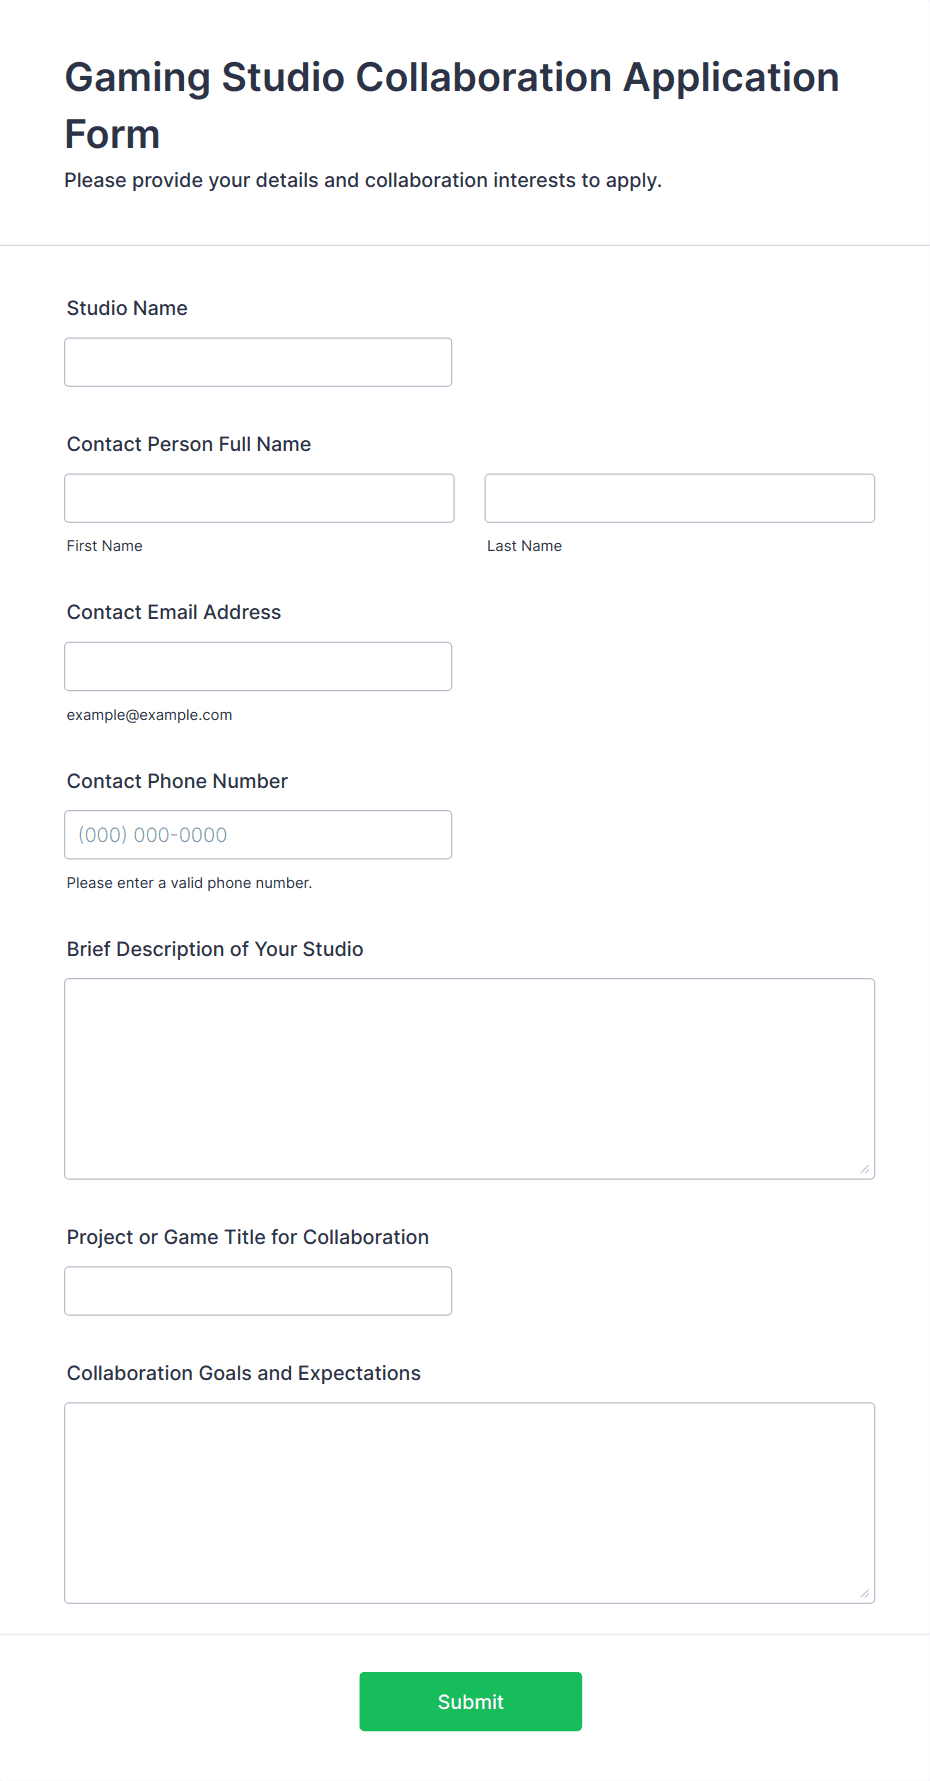The height and width of the screenshot is (1781, 930).
Task: Focus the First Name text box
Action: [259, 498]
